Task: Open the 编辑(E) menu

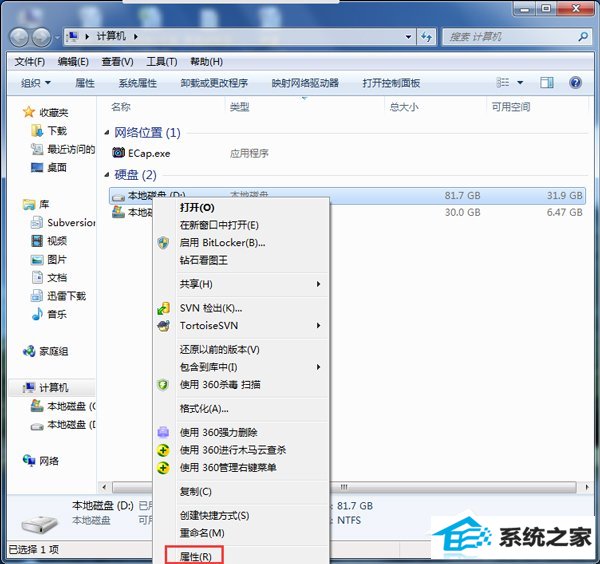Action: 73,62
